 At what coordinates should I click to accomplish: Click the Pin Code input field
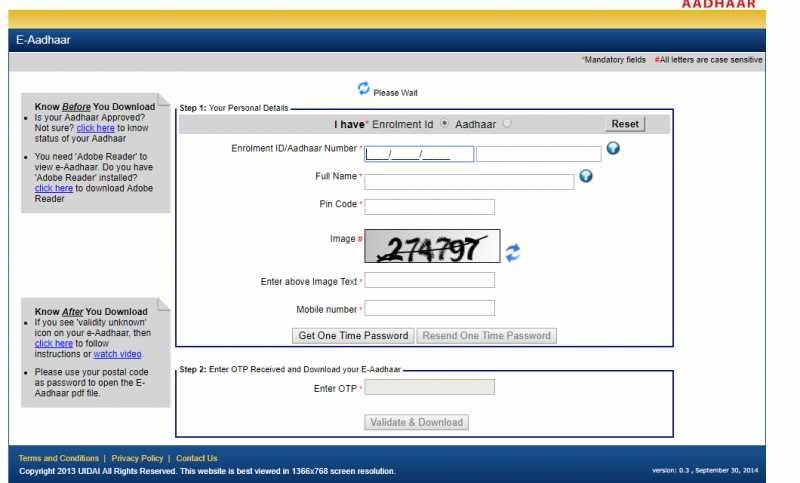click(429, 207)
